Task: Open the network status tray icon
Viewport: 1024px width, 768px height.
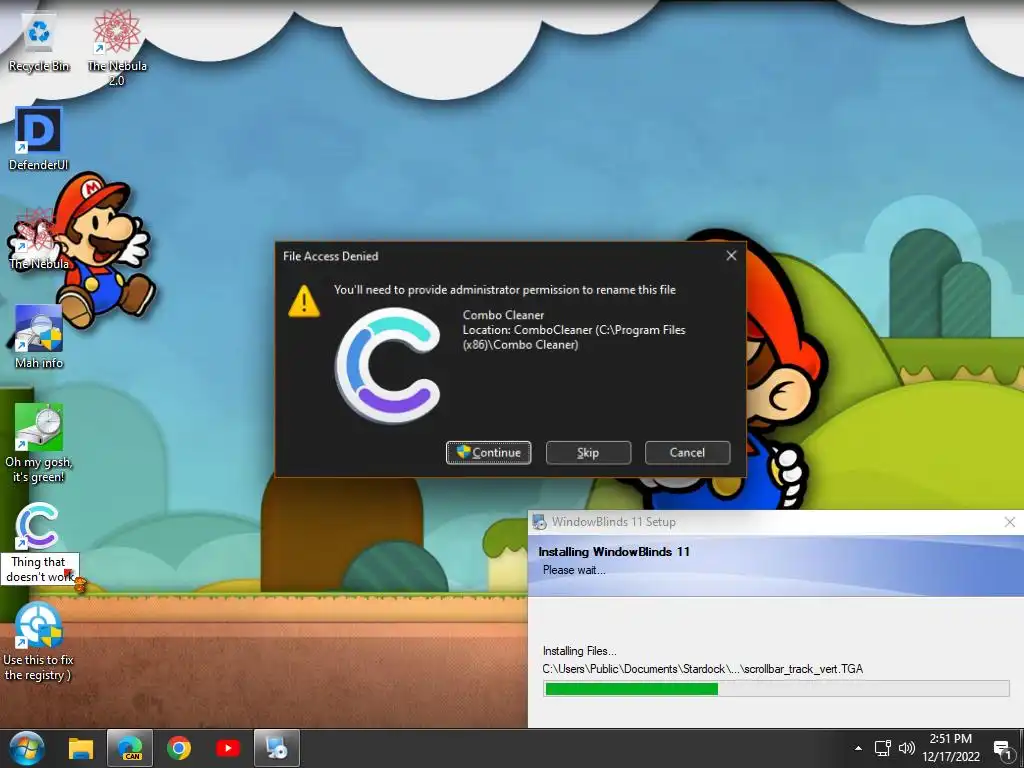Action: (x=883, y=748)
